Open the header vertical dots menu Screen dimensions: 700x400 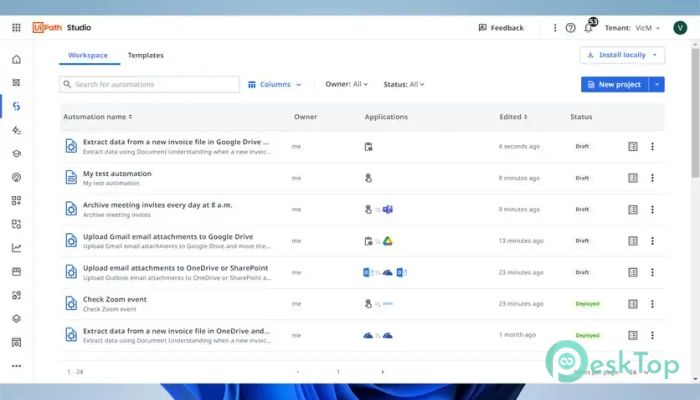(x=555, y=28)
